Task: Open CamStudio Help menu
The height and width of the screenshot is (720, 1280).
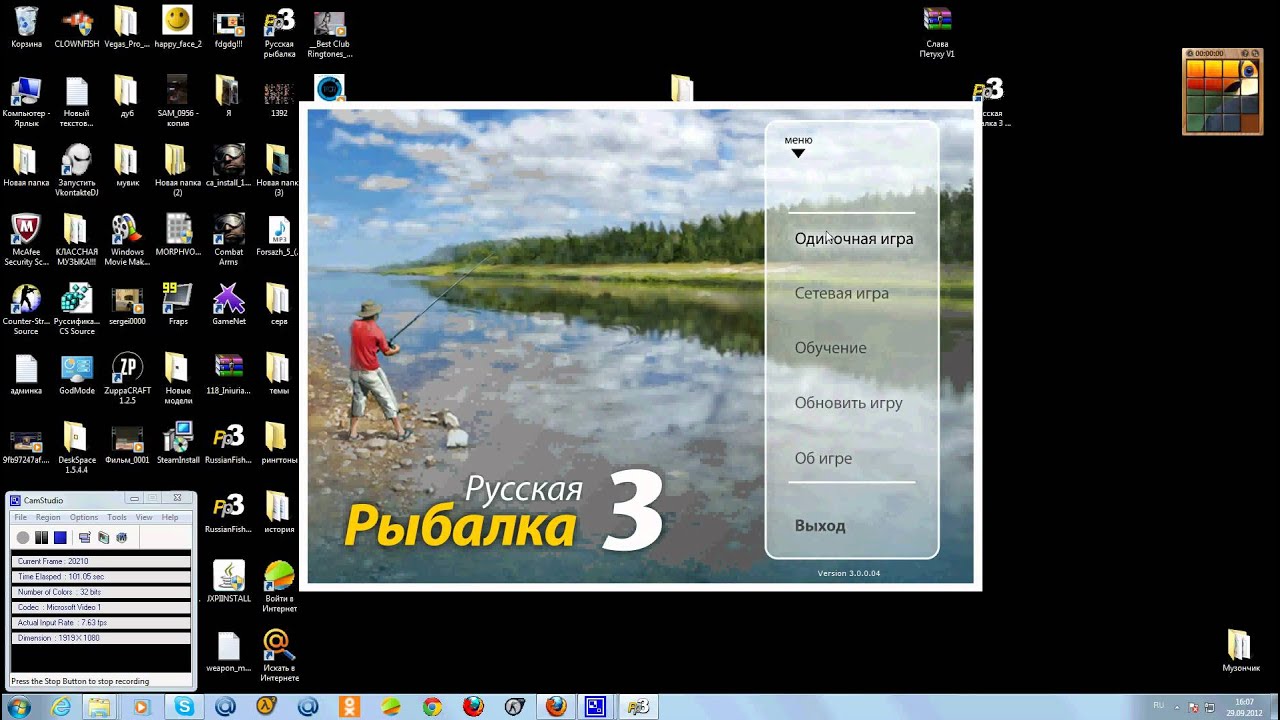Action: click(x=170, y=517)
